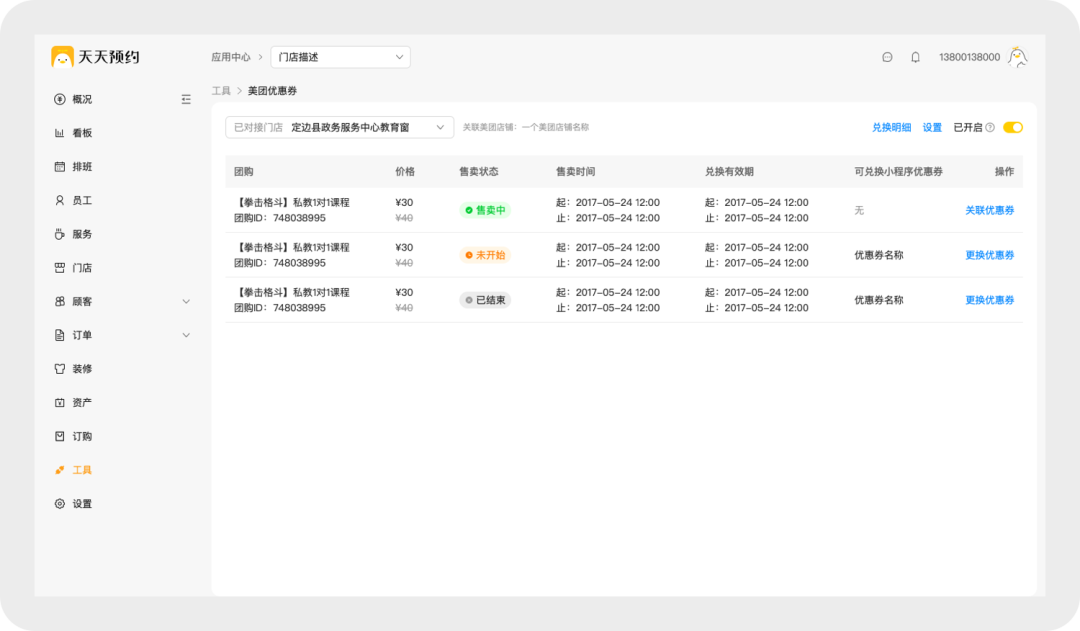Click the 关联美团店铺 label text
This screenshot has height=631, width=1080.
526,127
